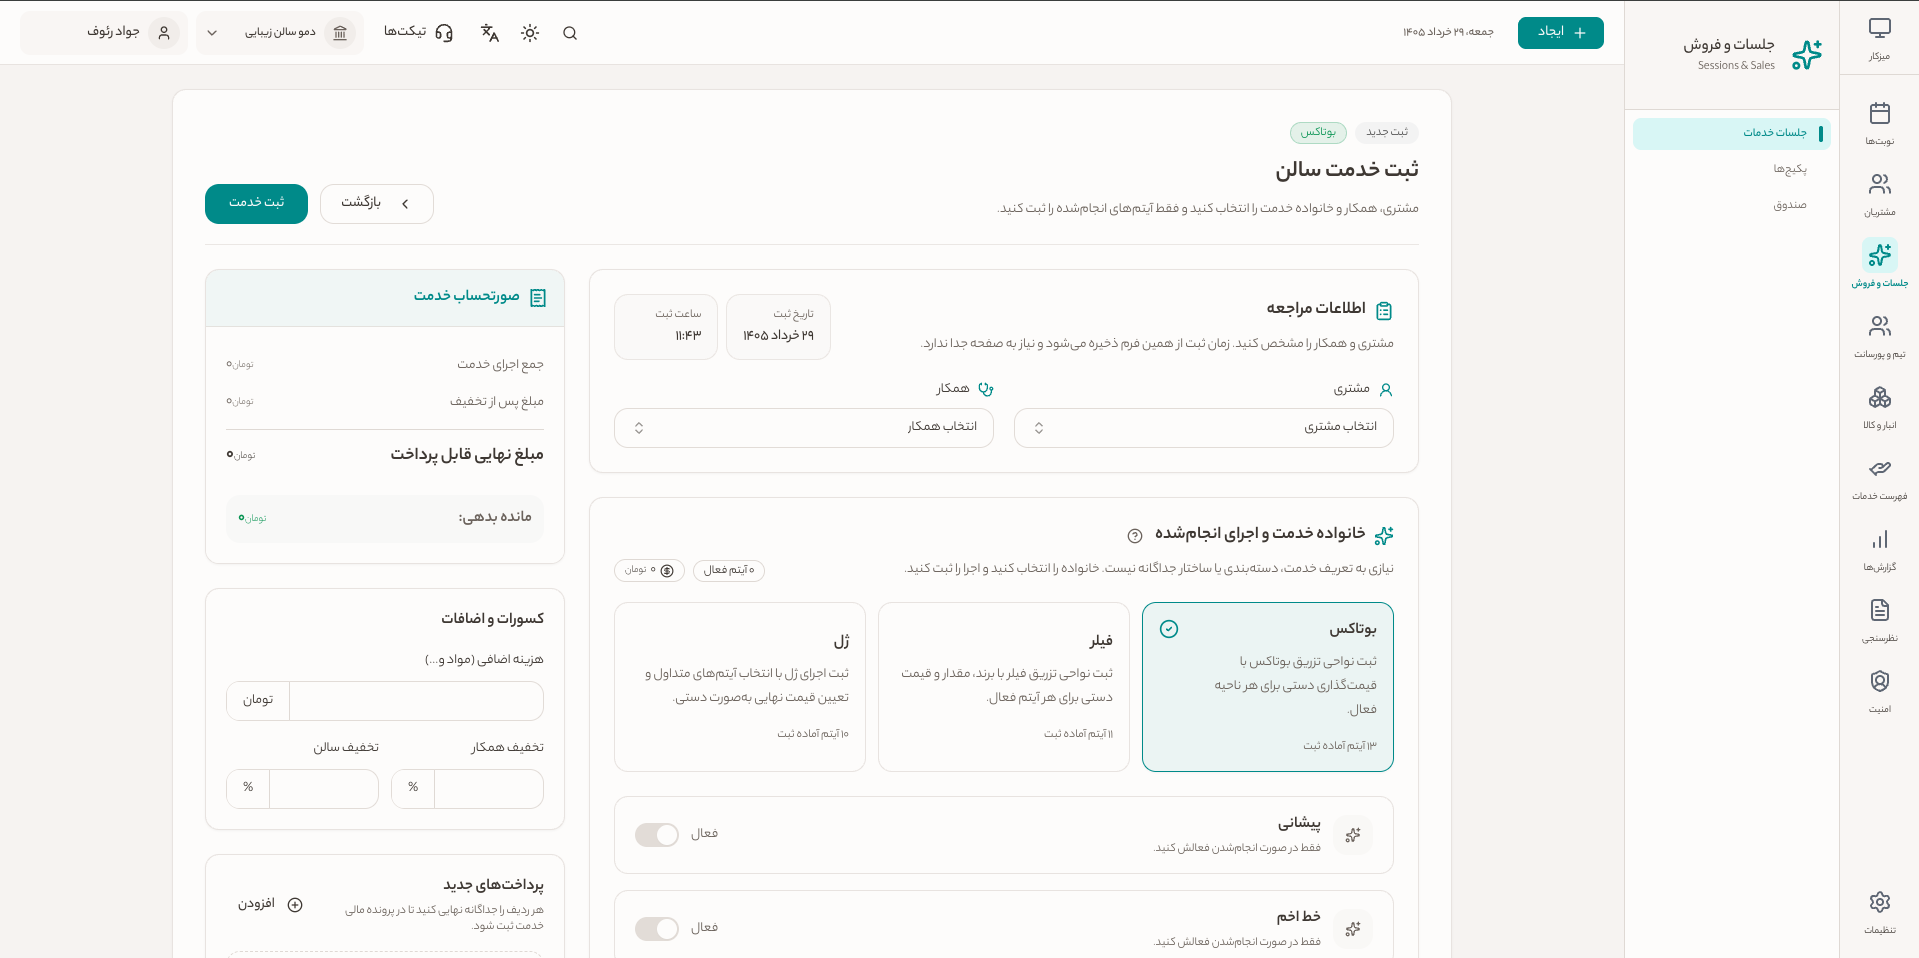Image resolution: width=1919 pixels, height=958 pixels.
Task: Click the ۰ آیتم فعال counter badge
Action: 729,570
